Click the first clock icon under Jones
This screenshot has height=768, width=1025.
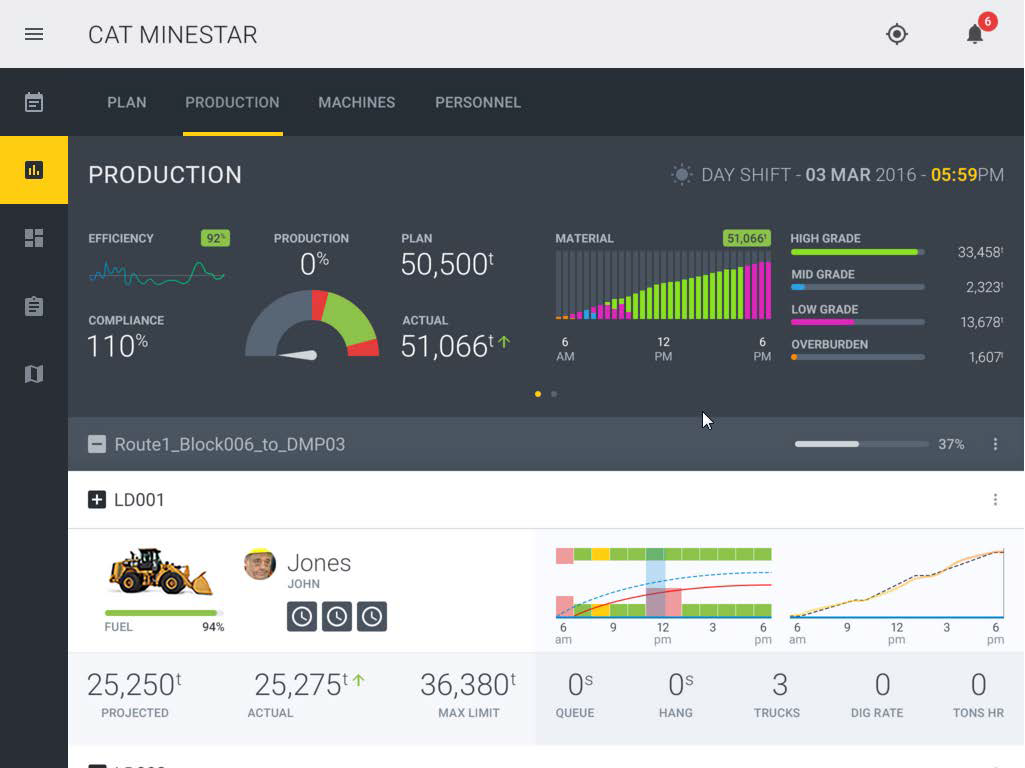[302, 616]
